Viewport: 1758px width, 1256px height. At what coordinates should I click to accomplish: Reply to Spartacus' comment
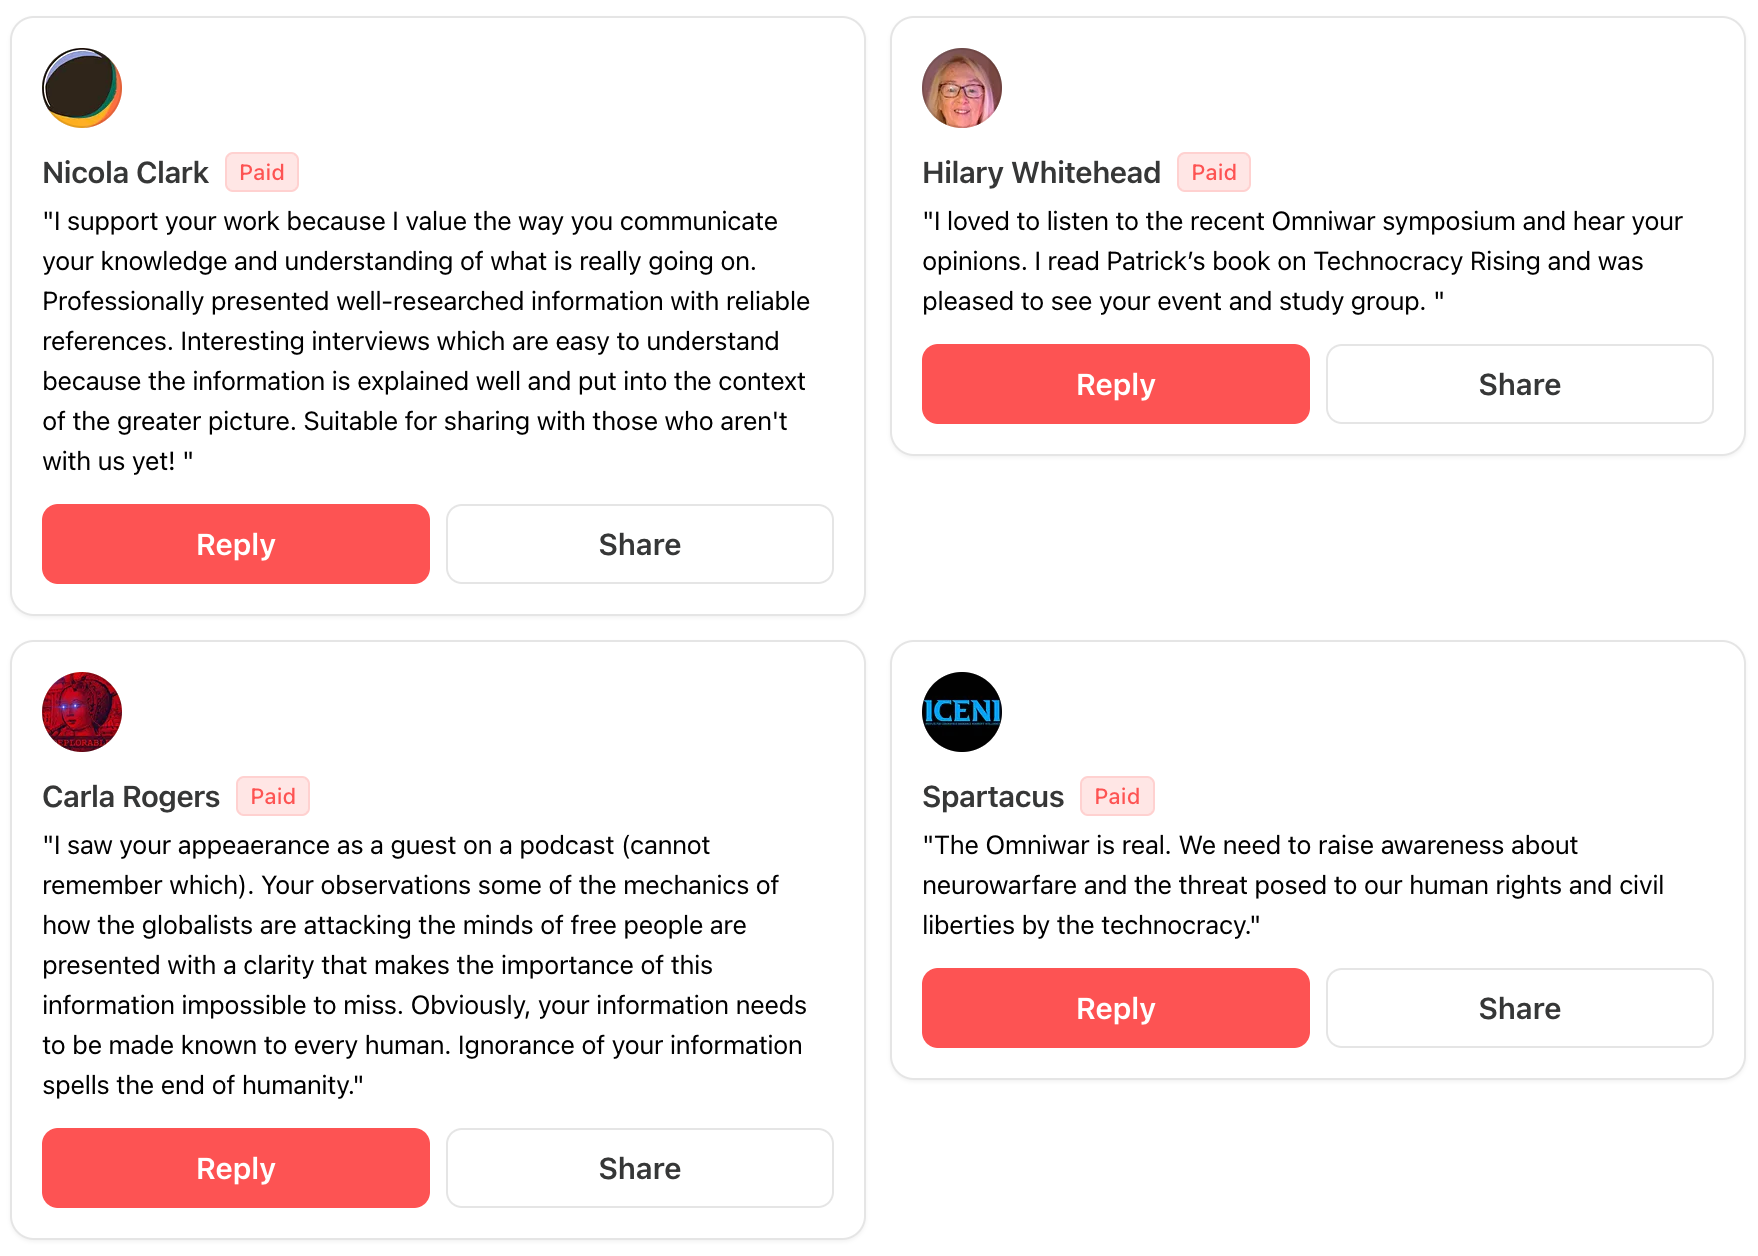[1115, 1008]
